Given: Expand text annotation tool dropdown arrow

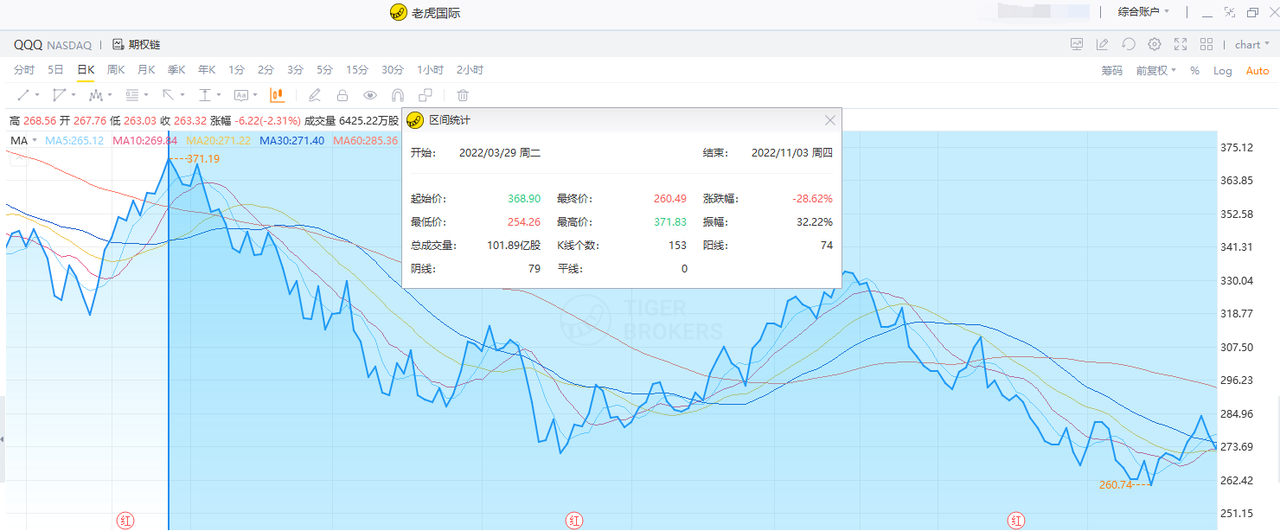Looking at the screenshot, I should pyautogui.click(x=256, y=95).
